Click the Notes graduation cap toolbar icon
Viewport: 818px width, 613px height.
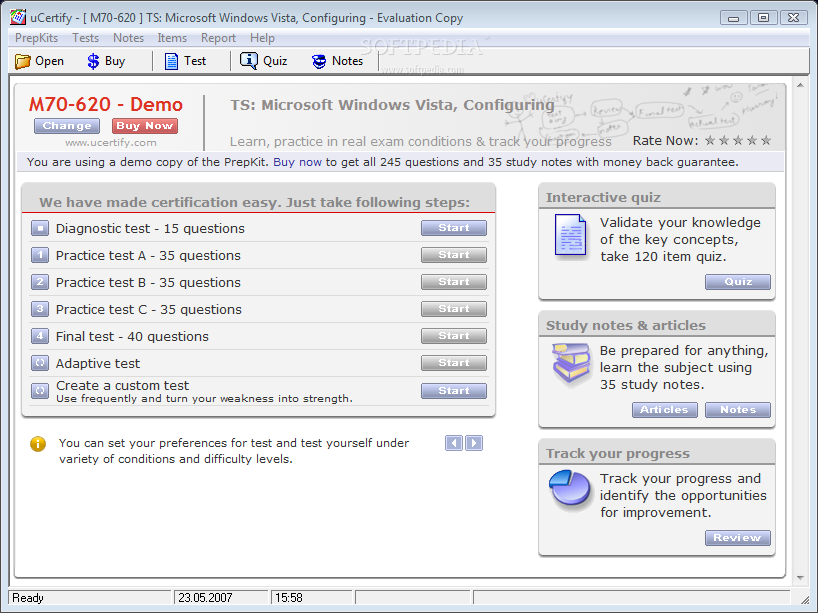point(319,62)
